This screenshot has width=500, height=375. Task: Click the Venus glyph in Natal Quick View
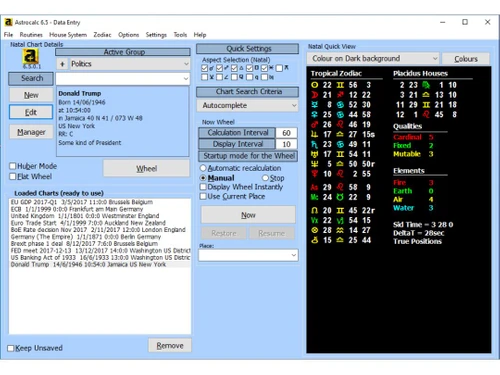pyautogui.click(x=314, y=115)
